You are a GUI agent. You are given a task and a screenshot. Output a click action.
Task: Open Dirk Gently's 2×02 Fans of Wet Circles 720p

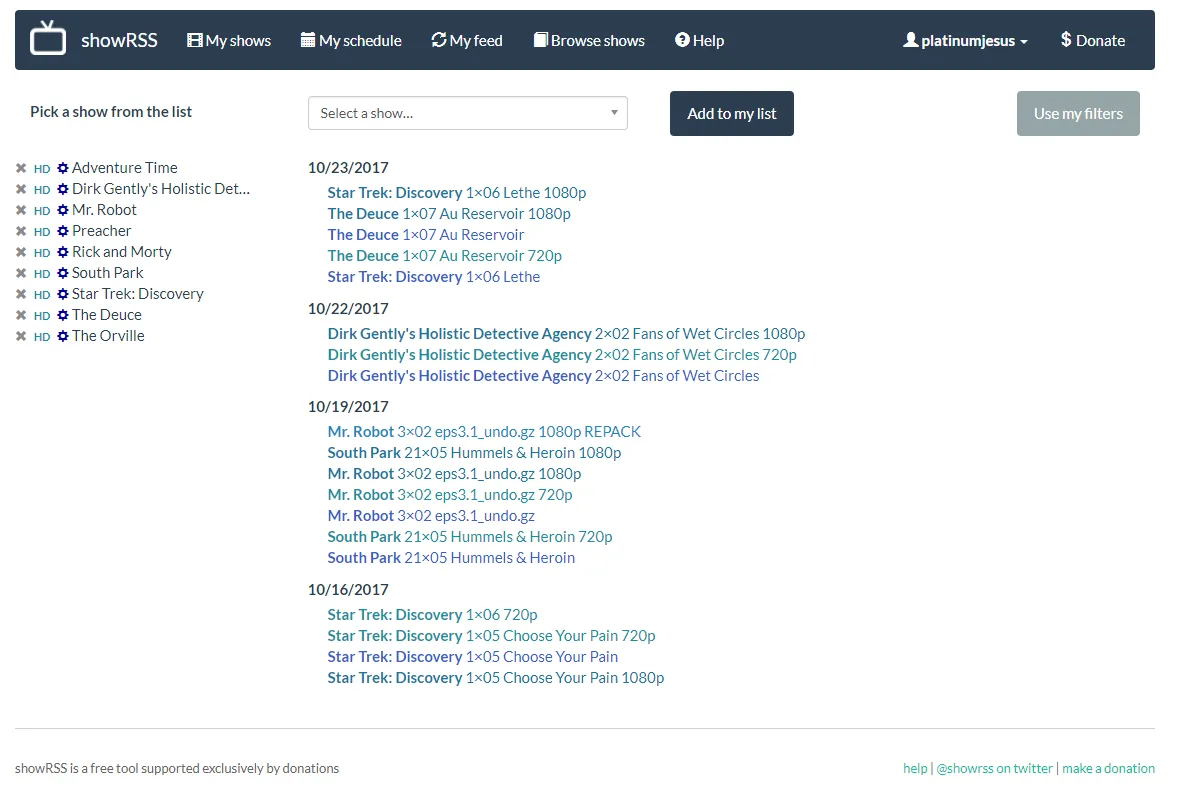pyautogui.click(x=563, y=355)
